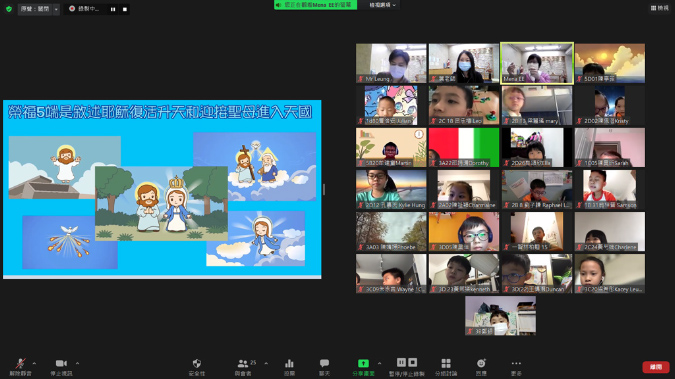Select the 2D02 Kristy video tile
The image size is (675, 379).
point(610,106)
